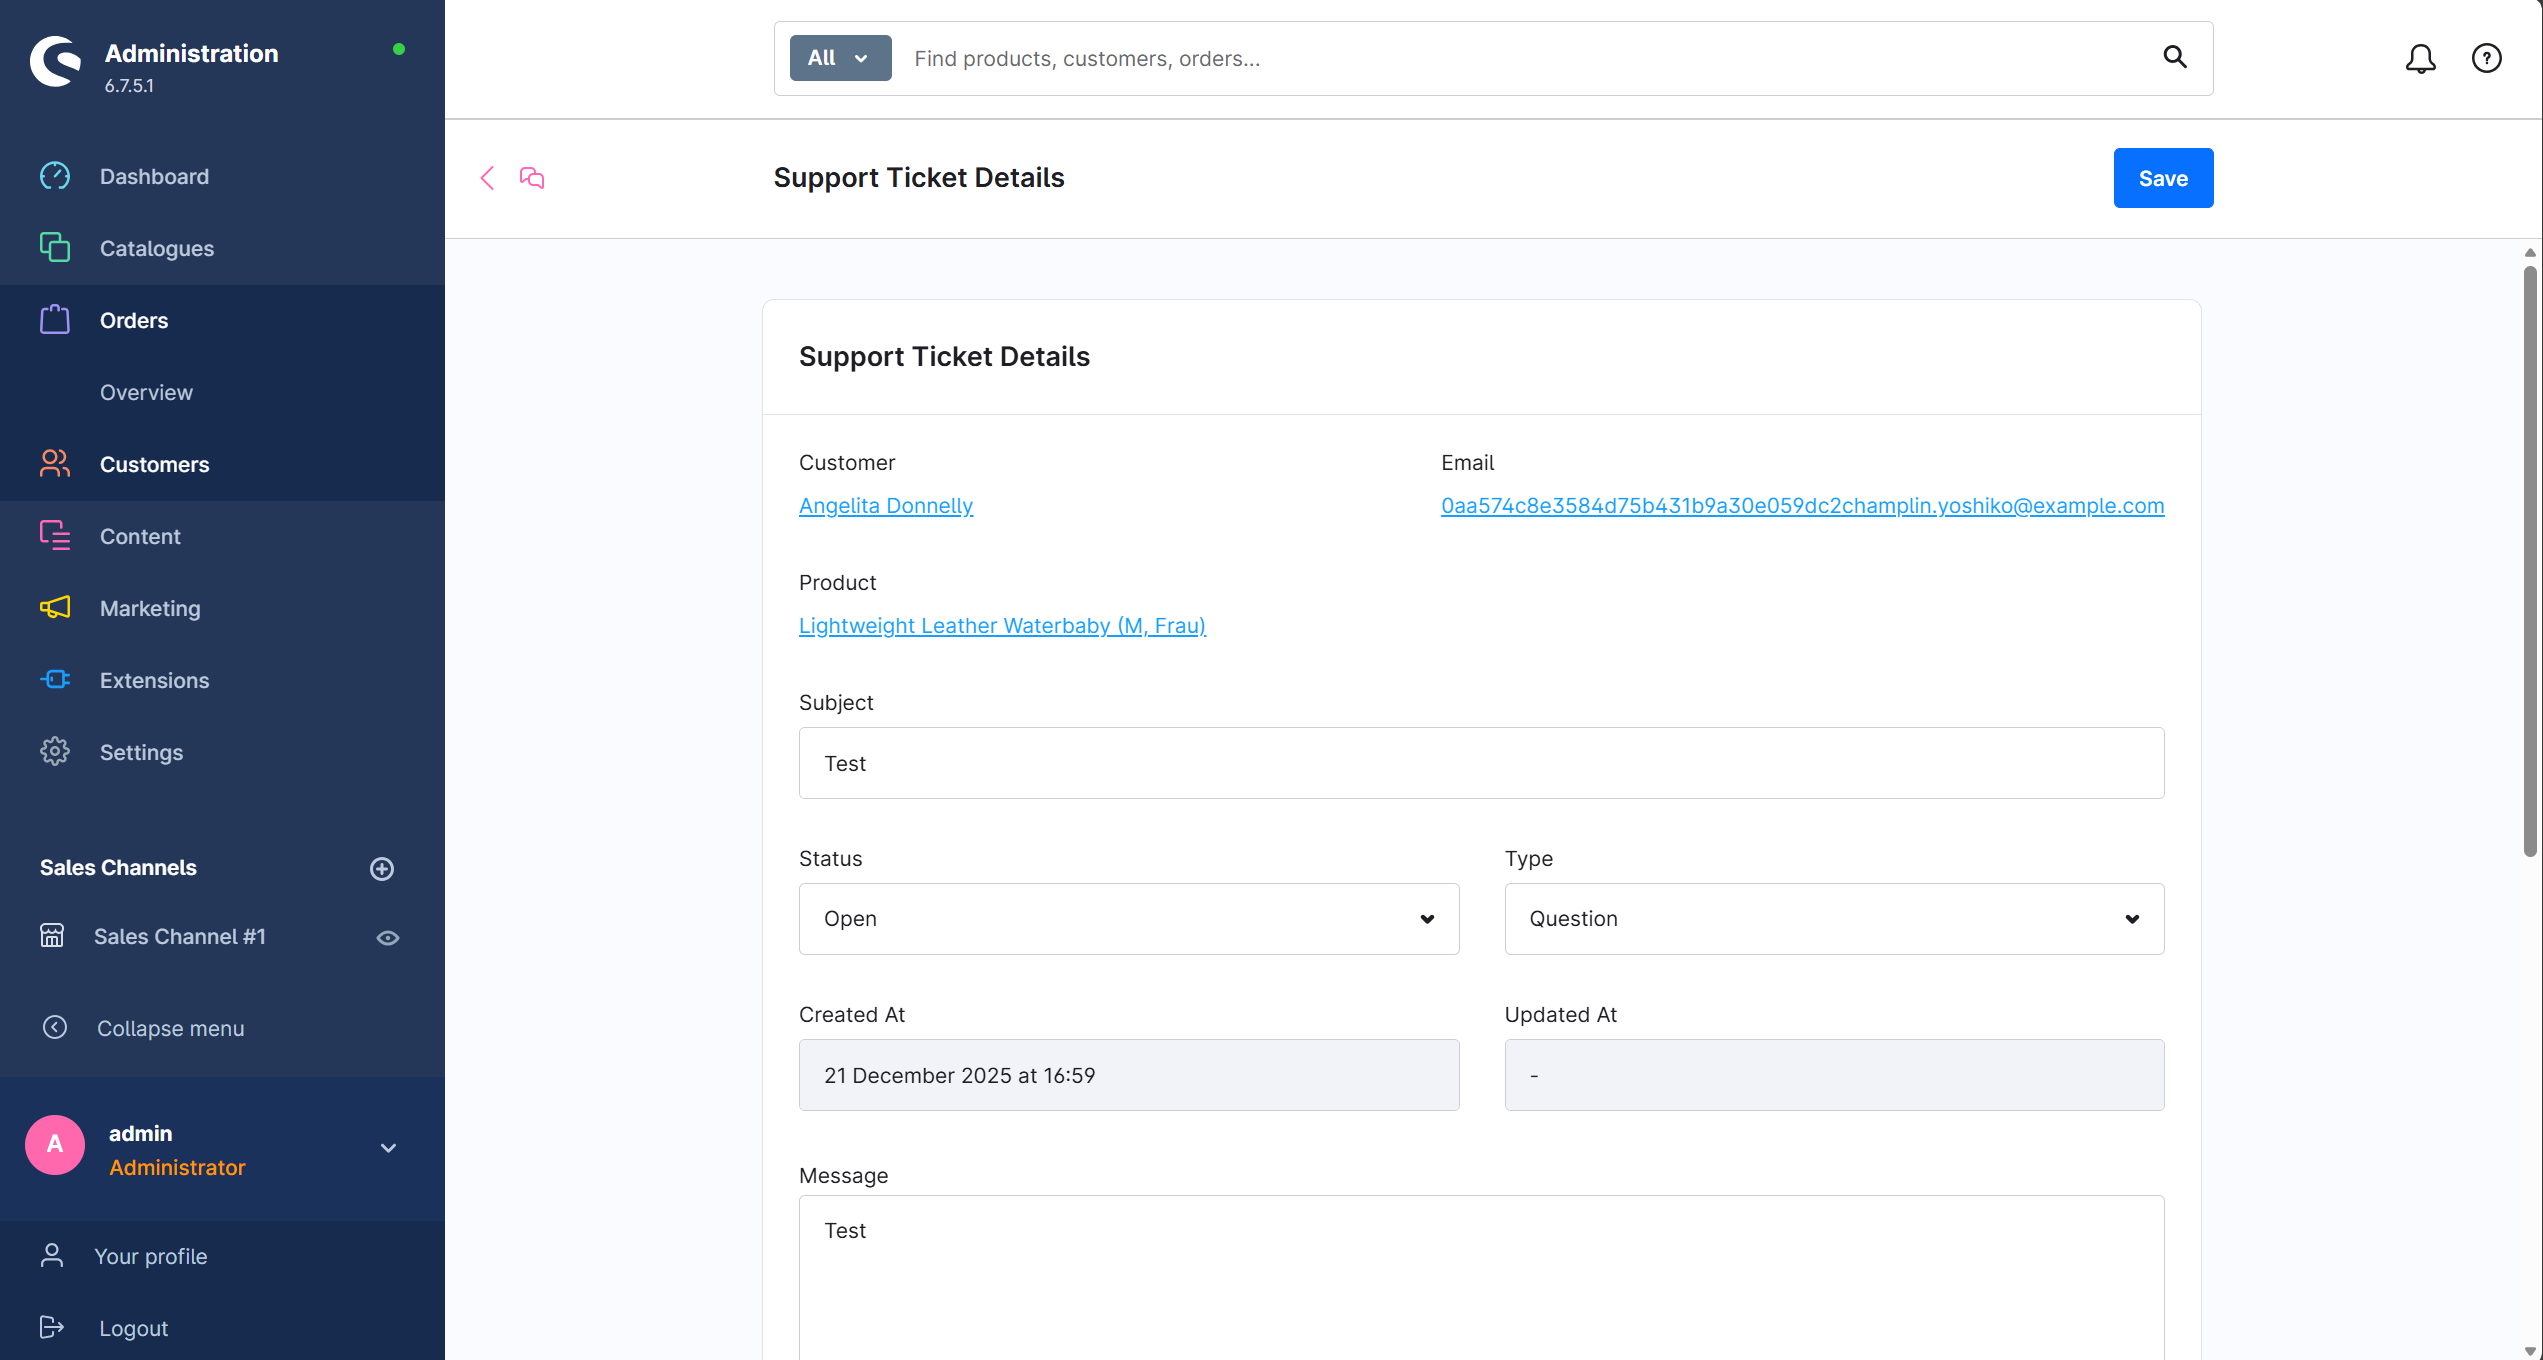
Task: Click the admin avatar circle
Action: pyautogui.click(x=55, y=1145)
